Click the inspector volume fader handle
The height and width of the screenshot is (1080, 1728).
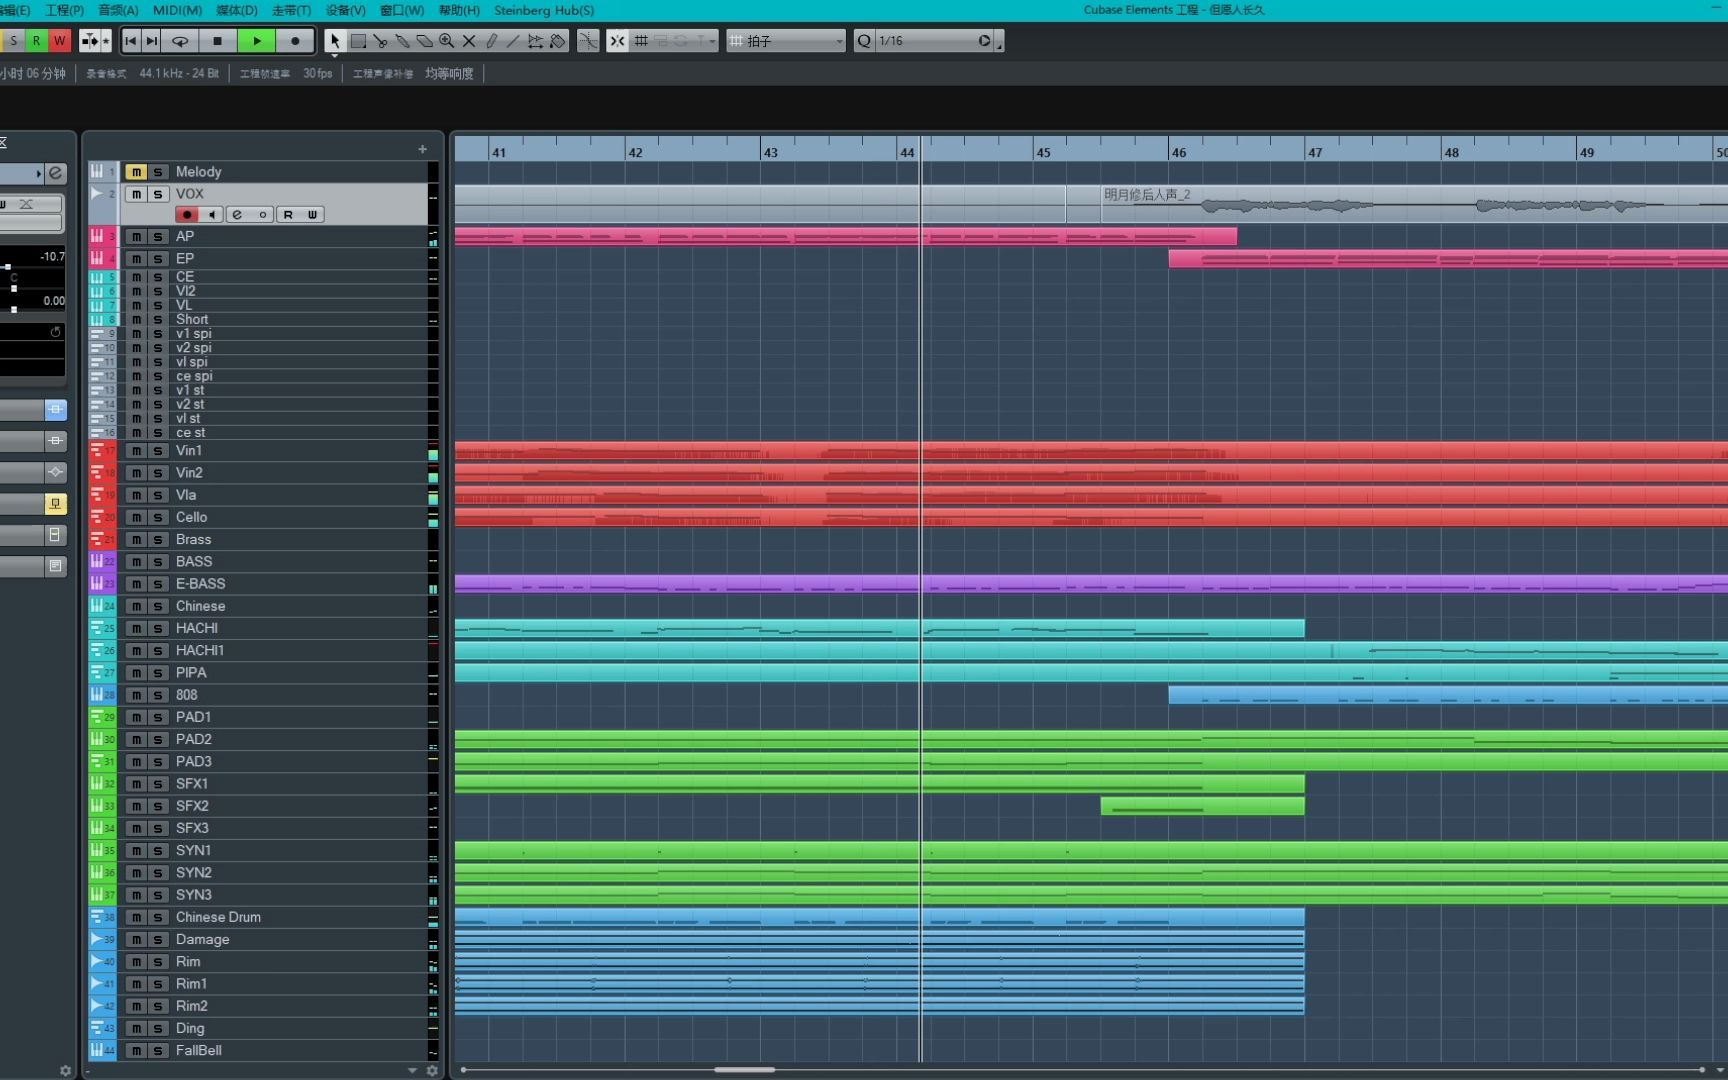click(x=8, y=267)
